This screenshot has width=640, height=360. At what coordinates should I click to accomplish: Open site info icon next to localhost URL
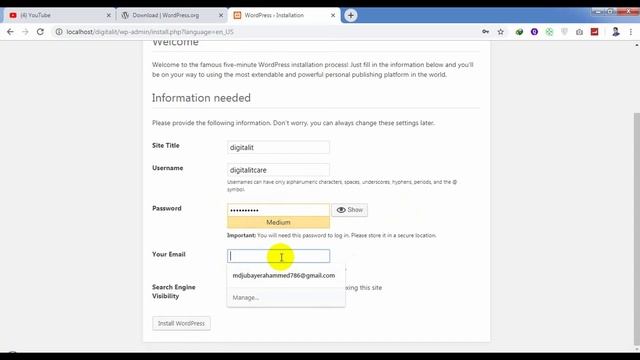pos(59,32)
